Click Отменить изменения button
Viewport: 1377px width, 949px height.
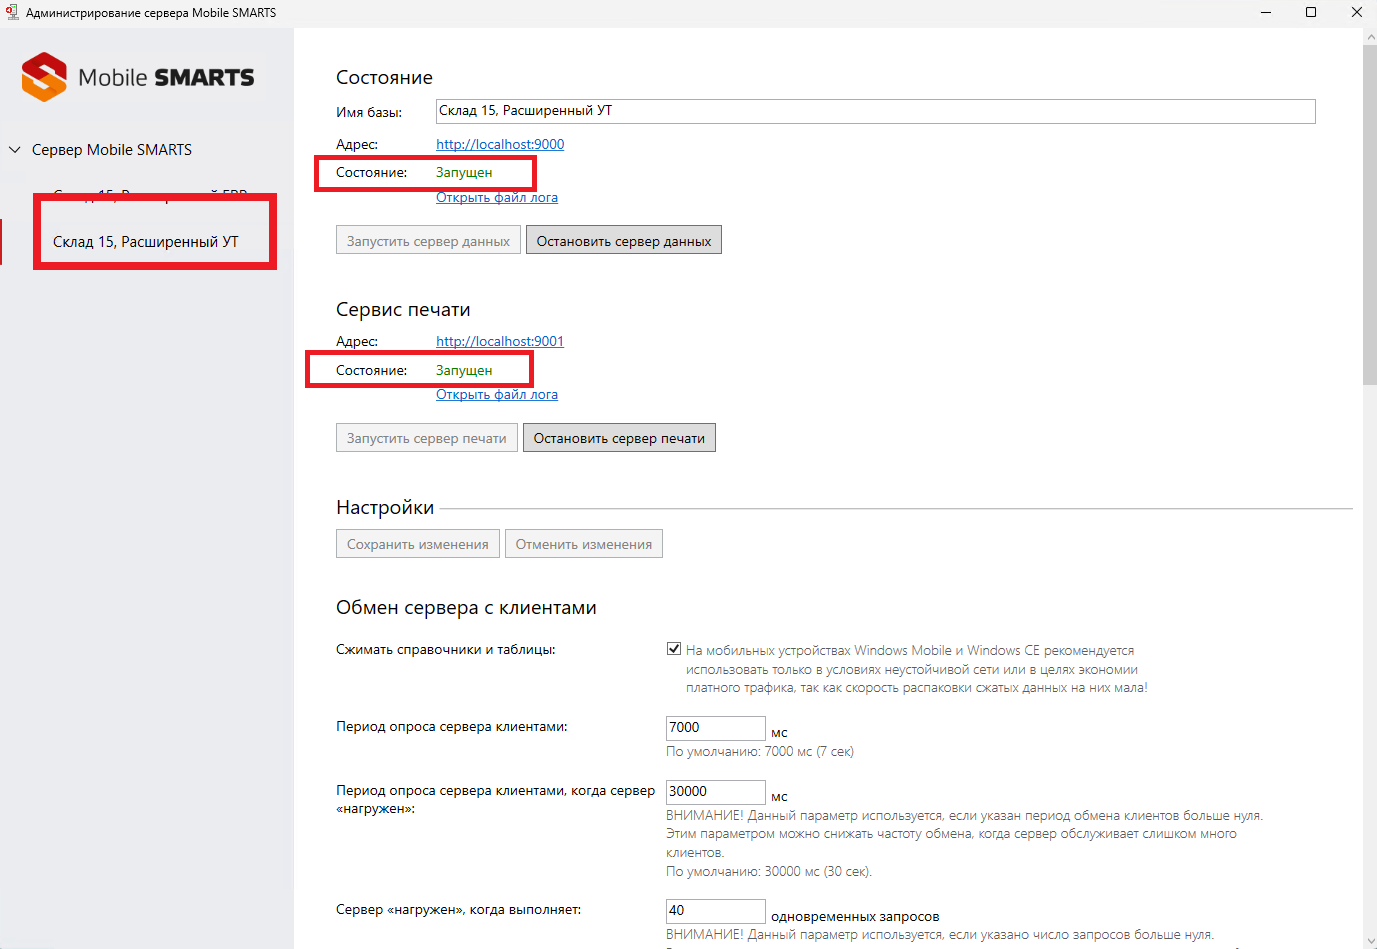pyautogui.click(x=583, y=544)
